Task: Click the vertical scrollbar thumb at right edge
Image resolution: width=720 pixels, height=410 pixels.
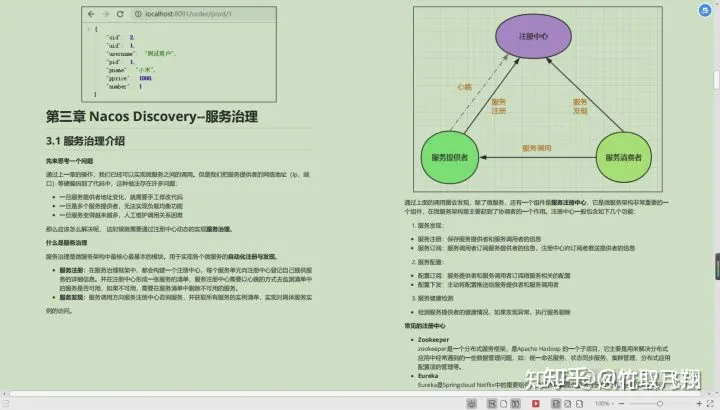Action: coord(717,79)
